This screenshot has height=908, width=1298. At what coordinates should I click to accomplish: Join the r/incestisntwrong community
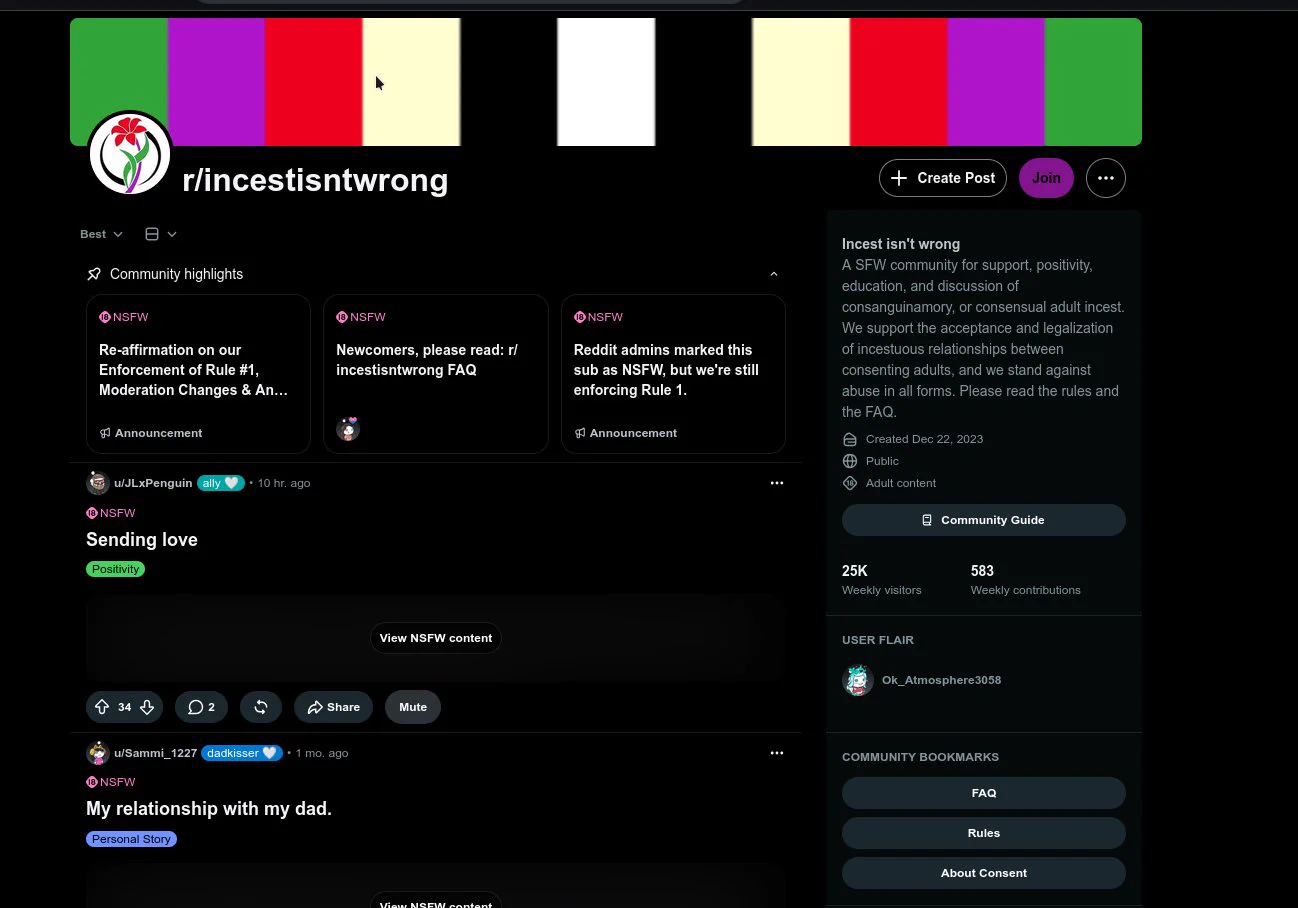point(1046,178)
